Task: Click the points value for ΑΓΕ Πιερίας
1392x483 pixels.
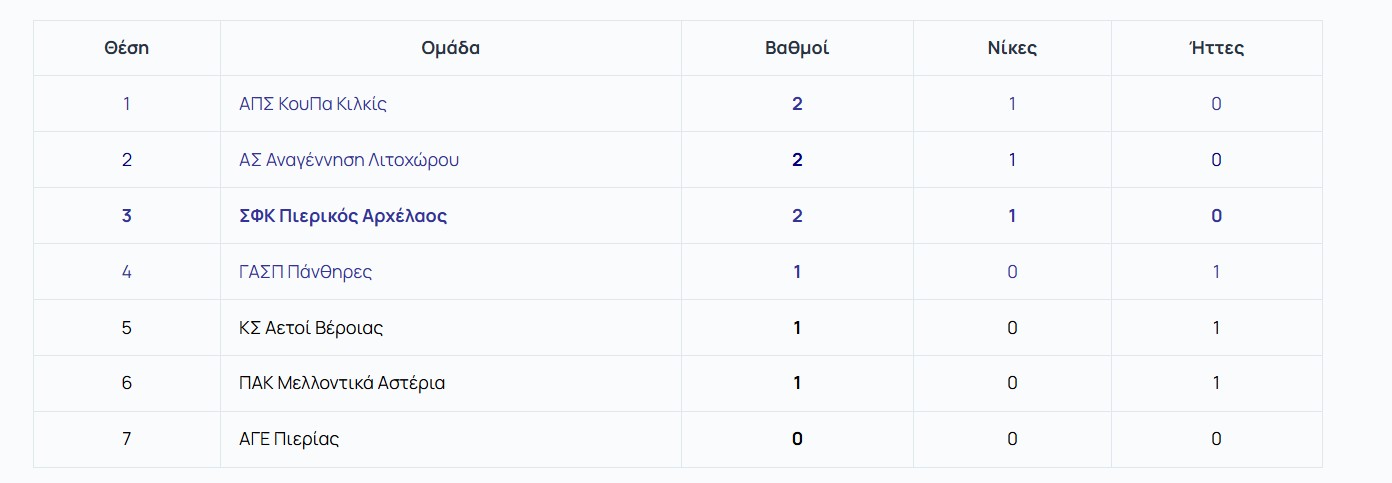Action: pyautogui.click(x=797, y=439)
